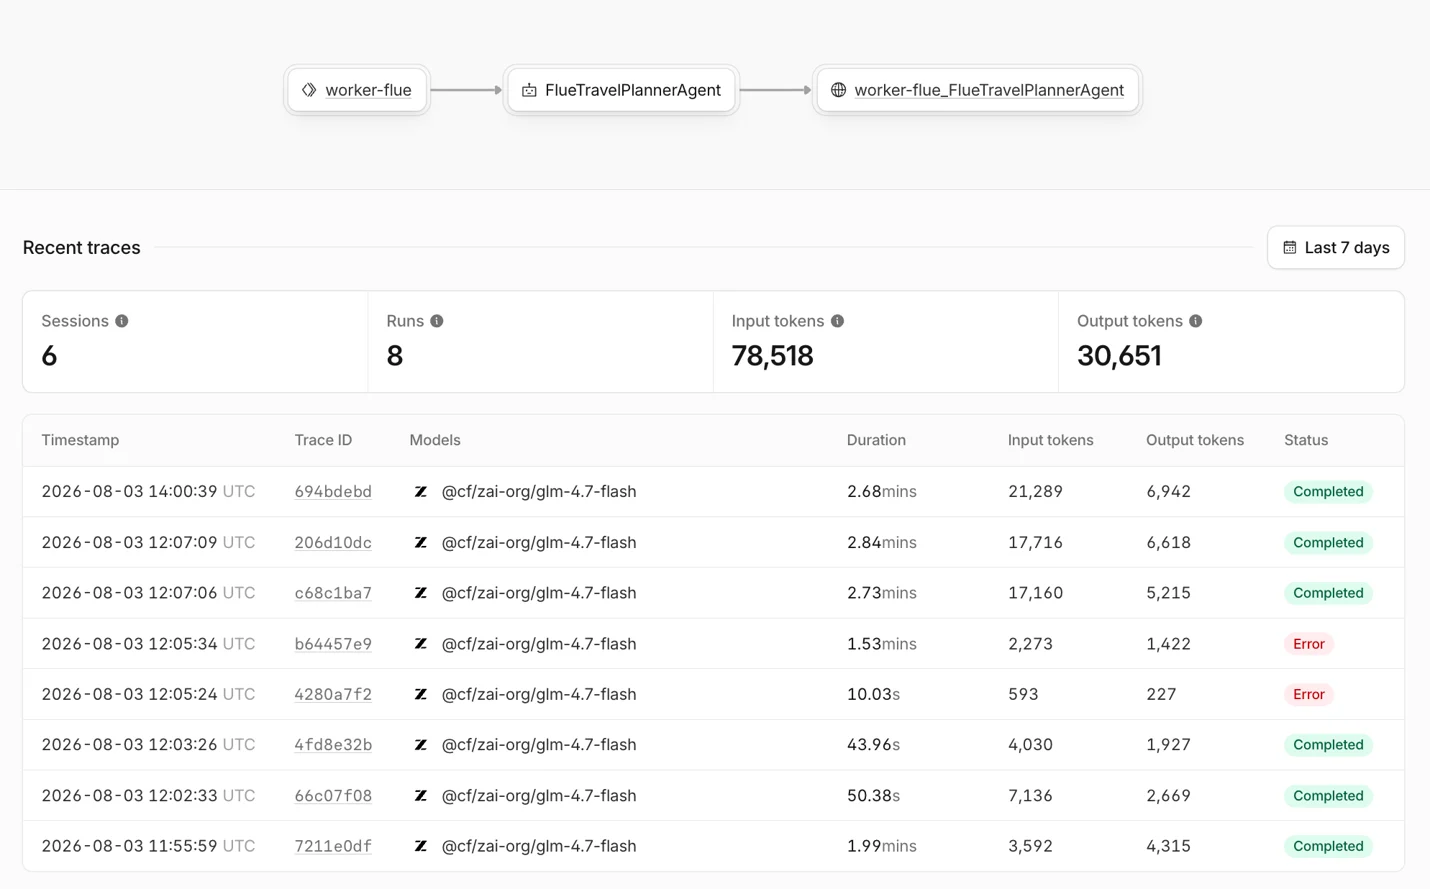Click the Completed badge in the 7211e0df row
1430x889 pixels.
[x=1328, y=846]
